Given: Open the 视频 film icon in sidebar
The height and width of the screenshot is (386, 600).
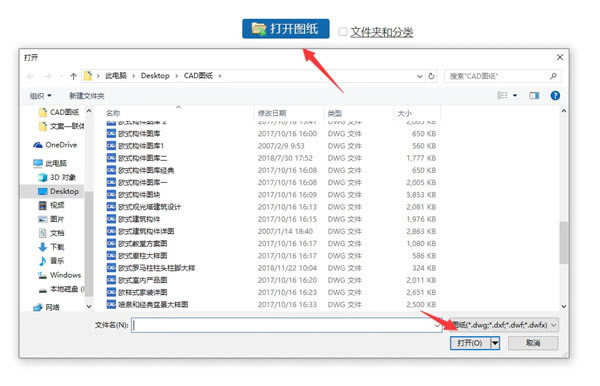Looking at the screenshot, I should coord(43,205).
